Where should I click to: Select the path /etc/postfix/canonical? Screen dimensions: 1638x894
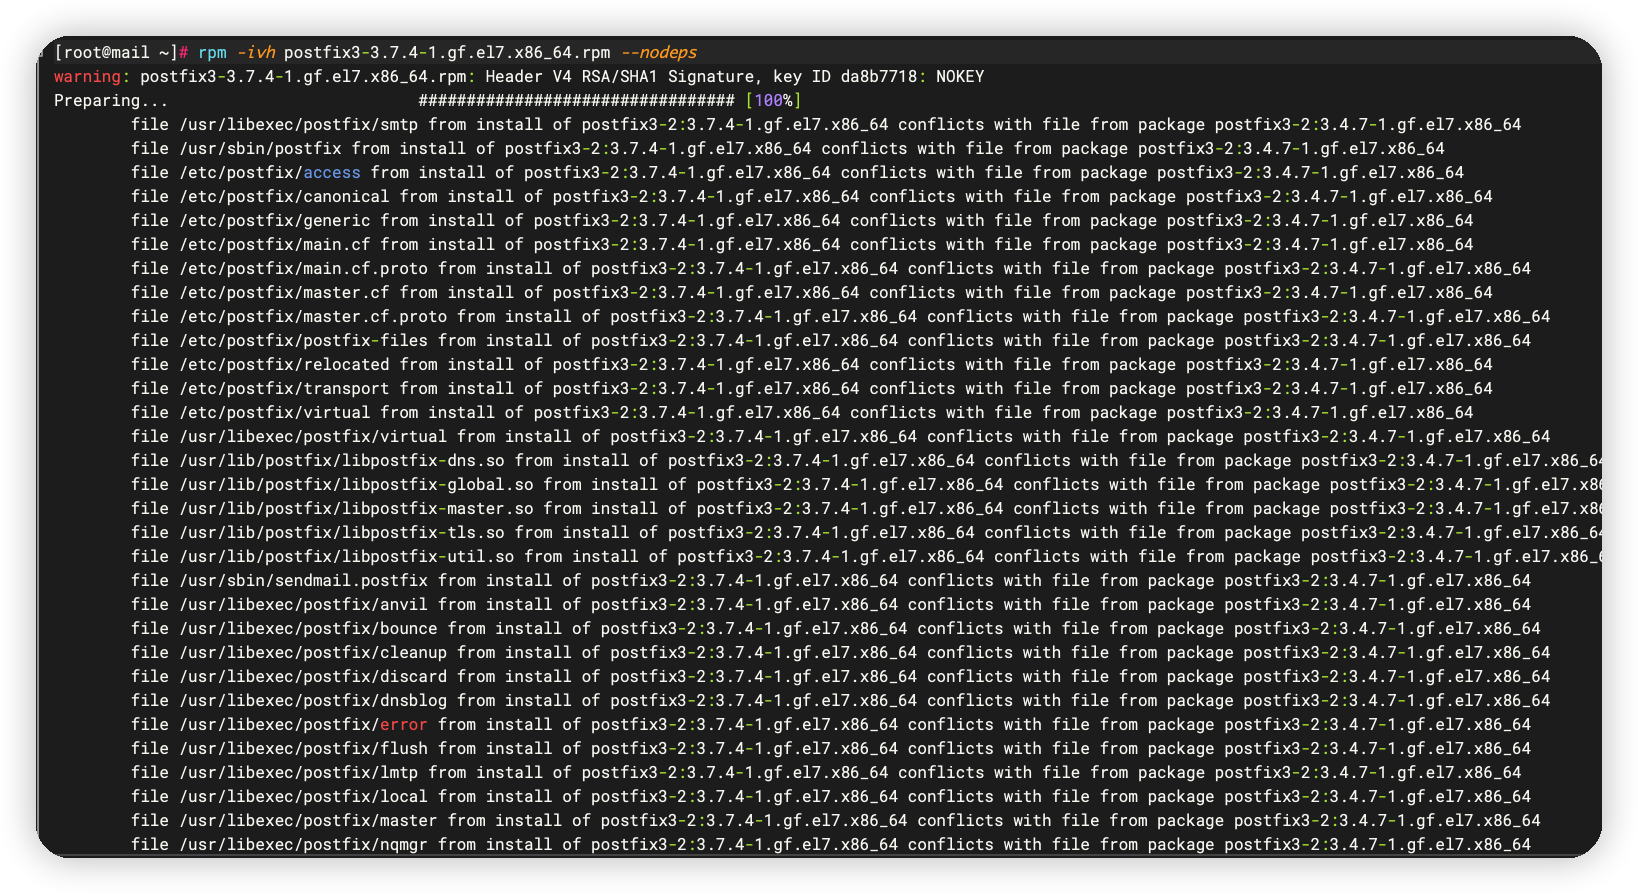285,196
